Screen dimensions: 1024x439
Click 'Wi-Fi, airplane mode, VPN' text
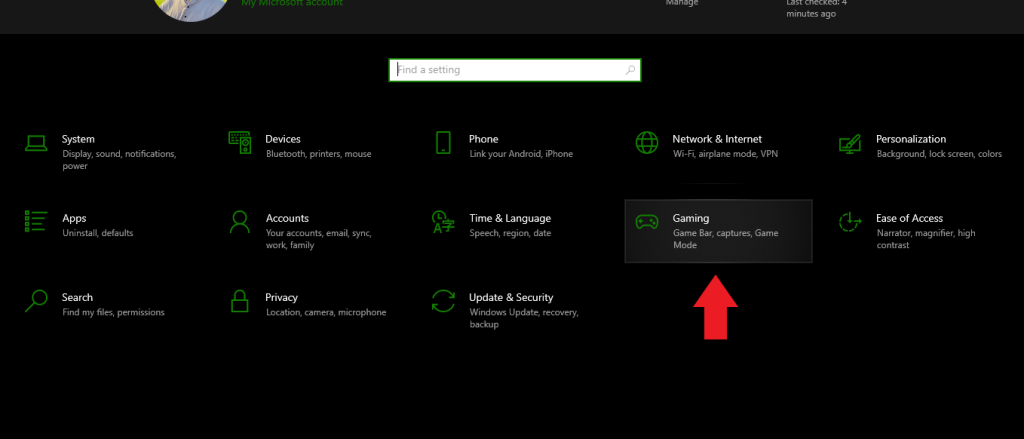click(x=726, y=154)
